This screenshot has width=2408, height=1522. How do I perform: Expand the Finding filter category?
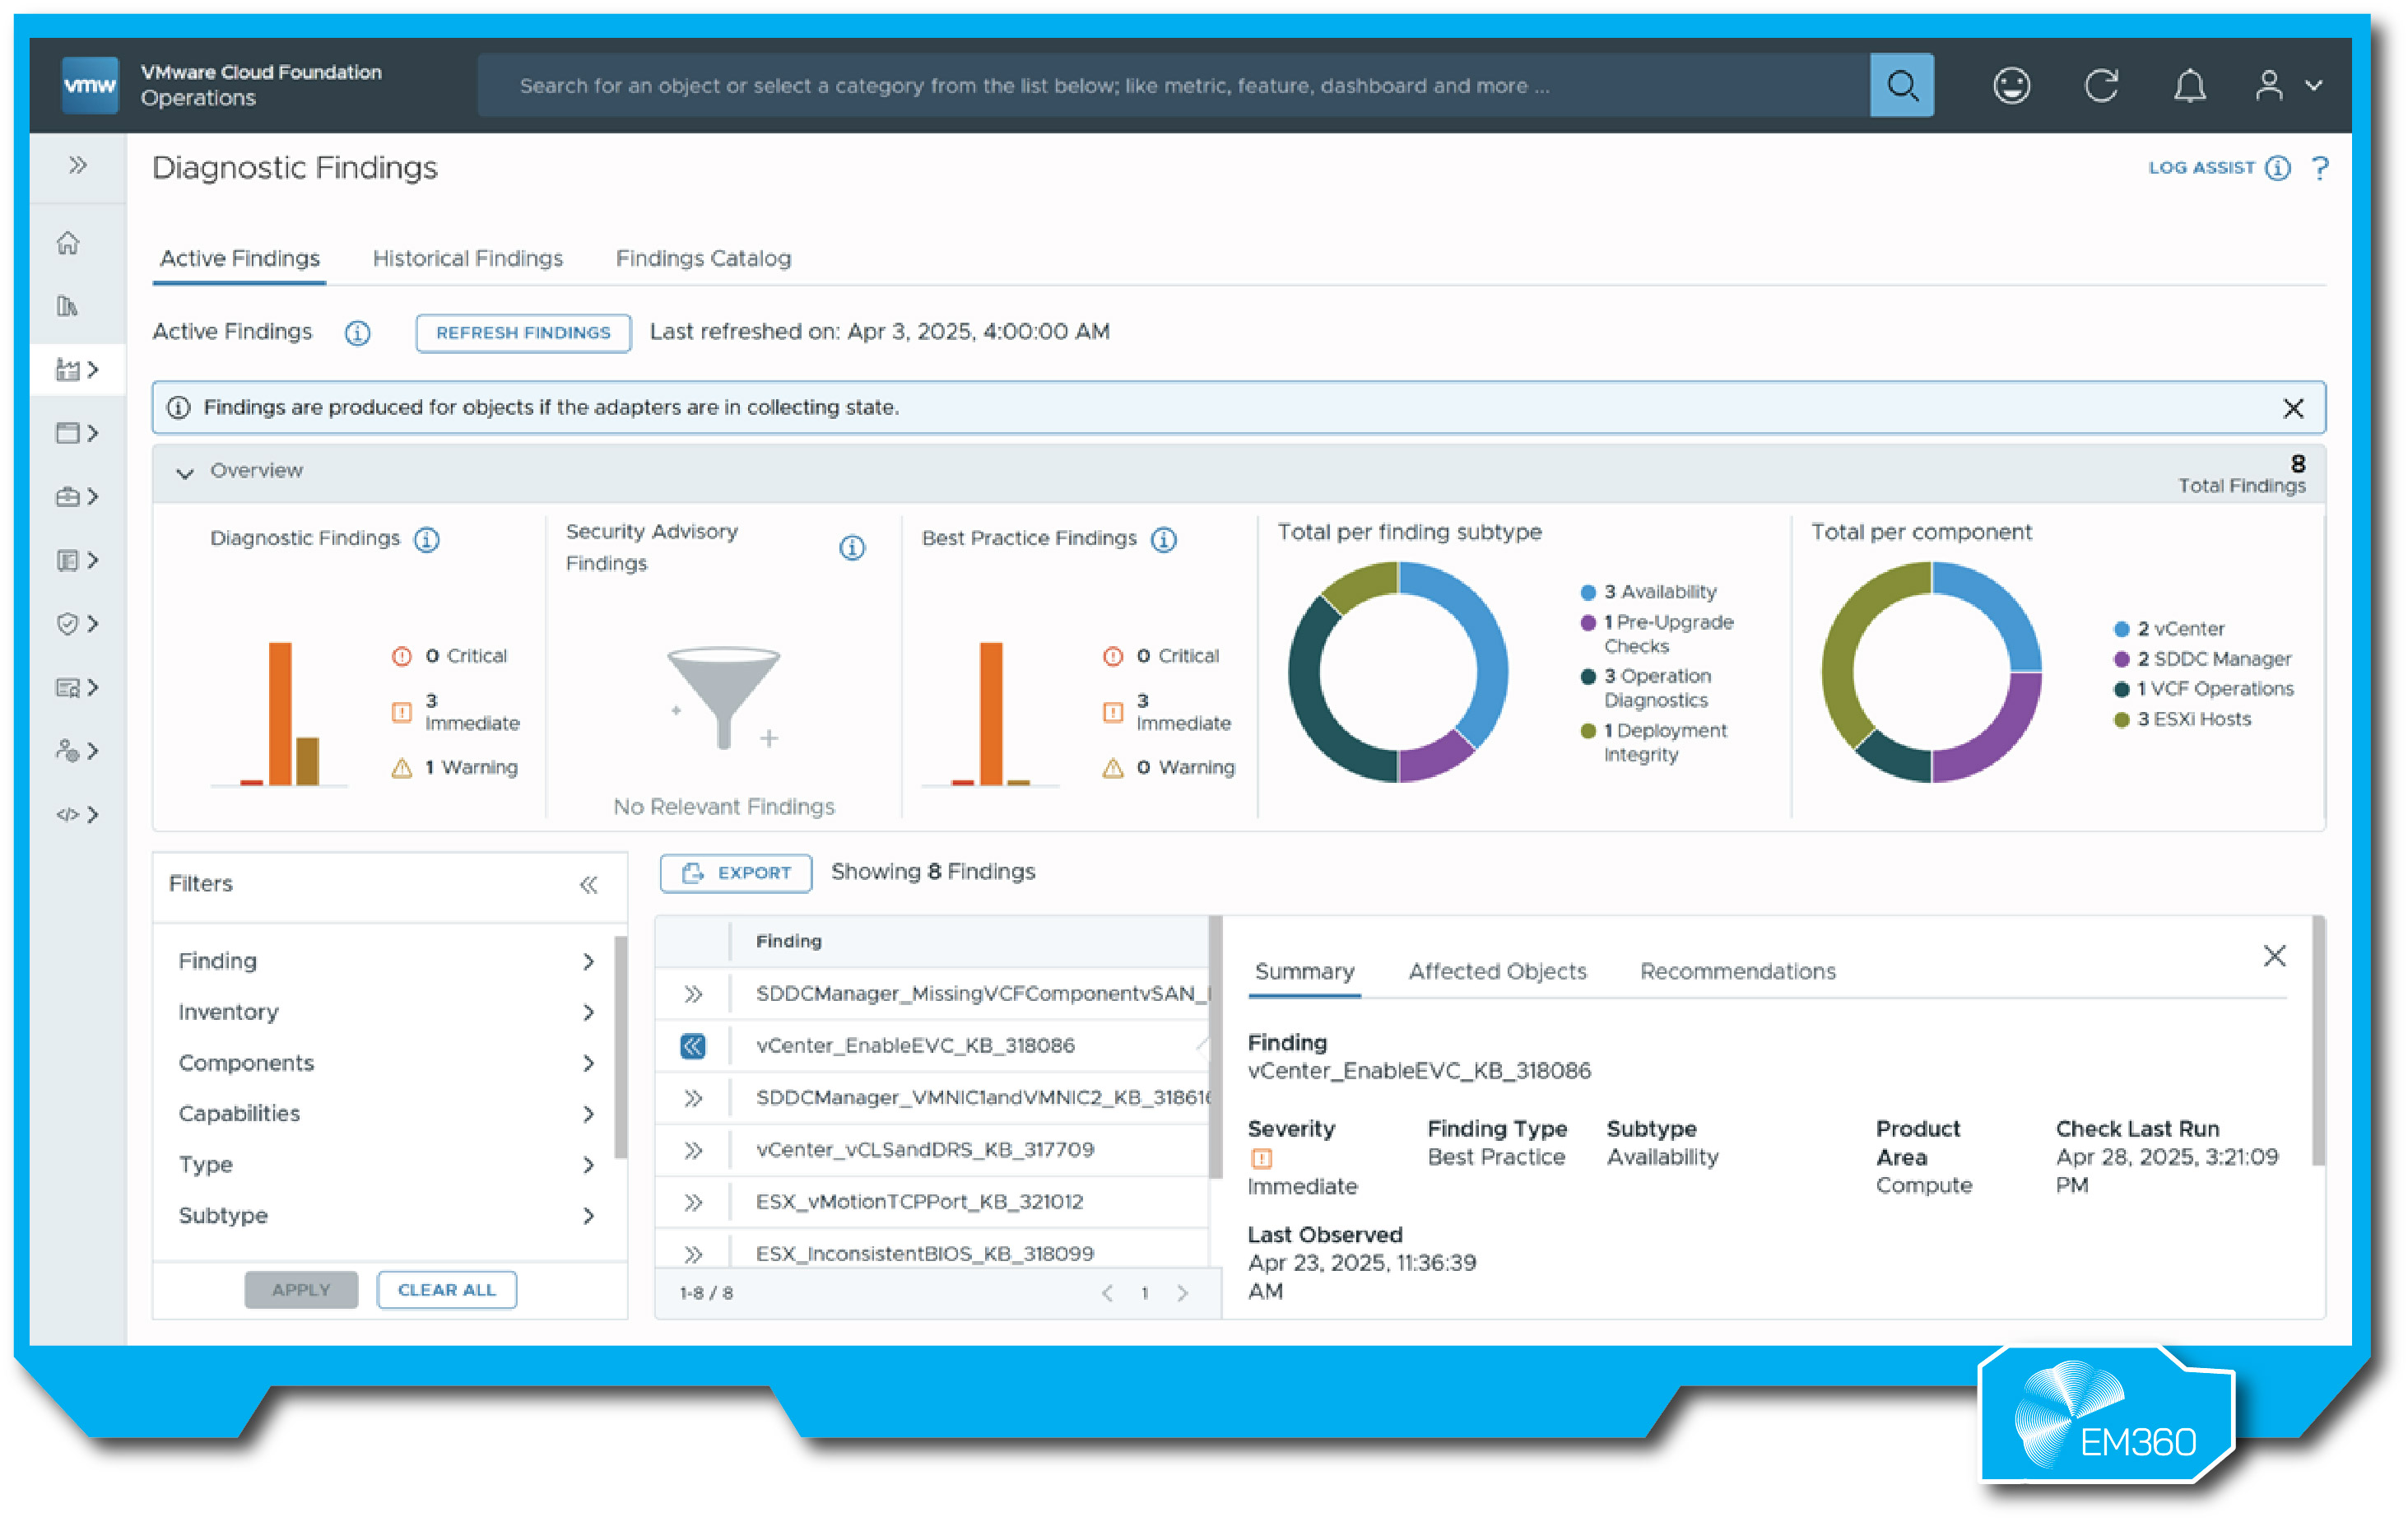589,961
